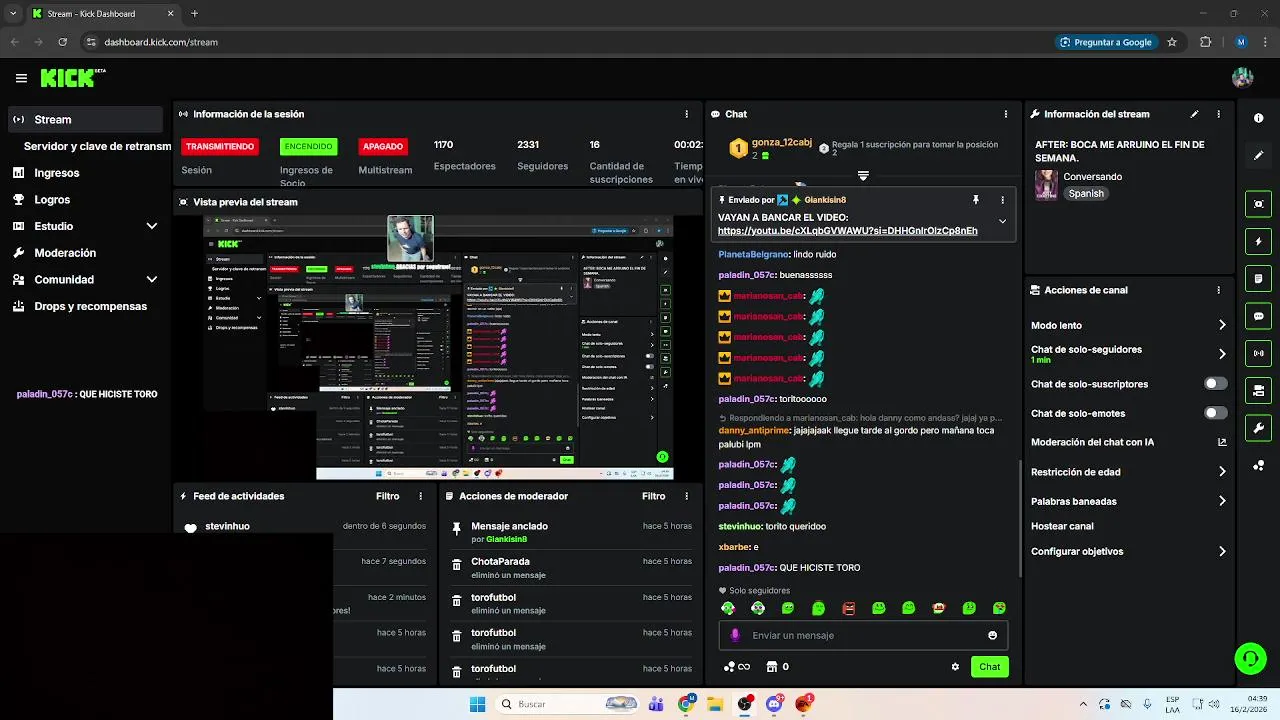Click gonza_12cabj in the leaderboard
The width and height of the screenshot is (1280, 720).
(782, 143)
